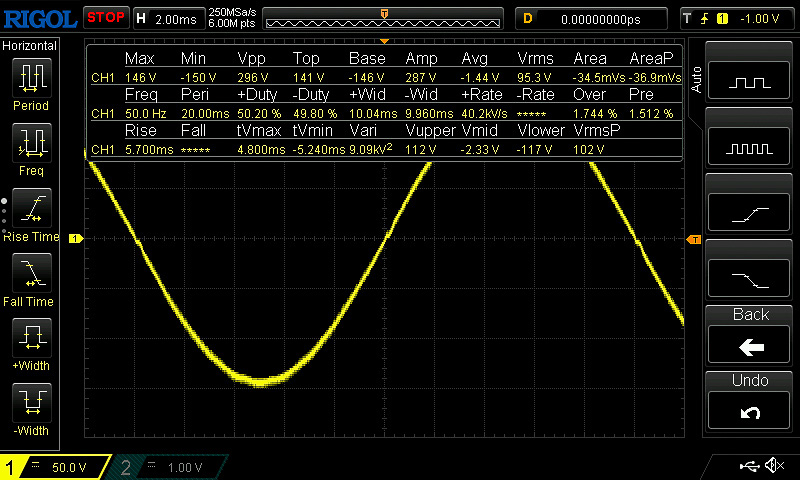
Task: Click the Vpp value 296 V
Action: 253,78
